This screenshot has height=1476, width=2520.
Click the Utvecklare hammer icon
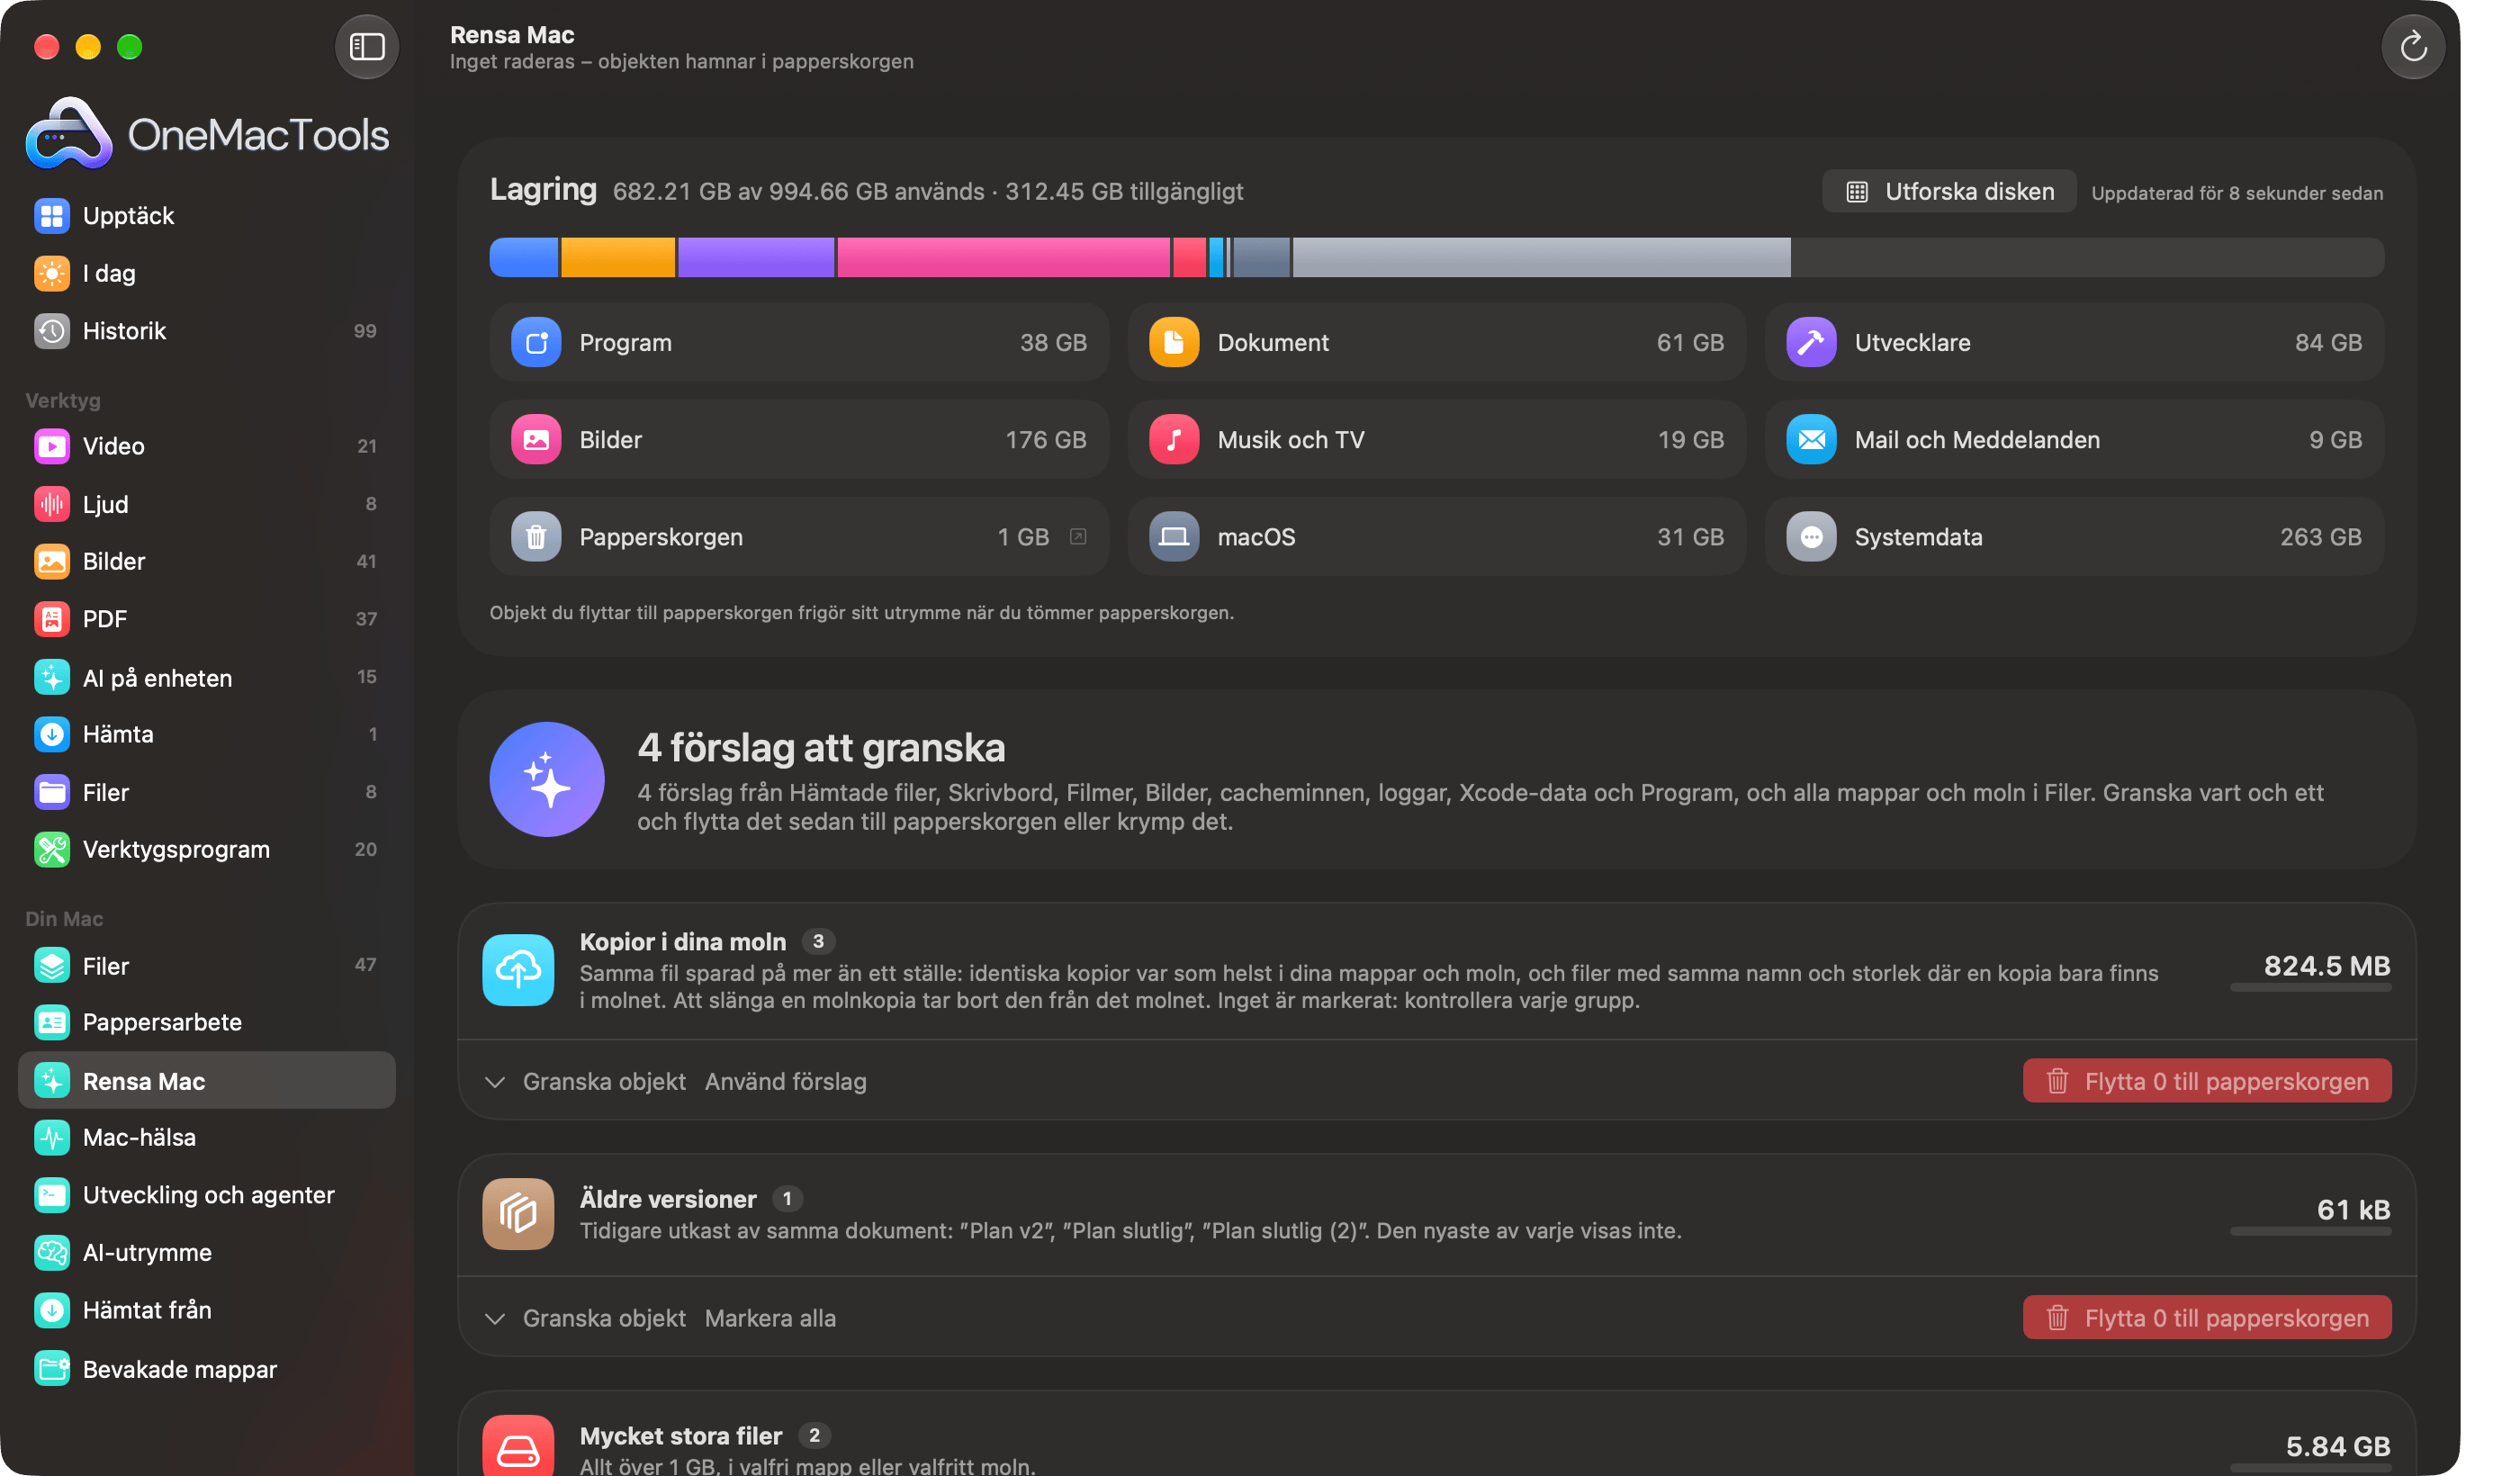pos(1810,342)
